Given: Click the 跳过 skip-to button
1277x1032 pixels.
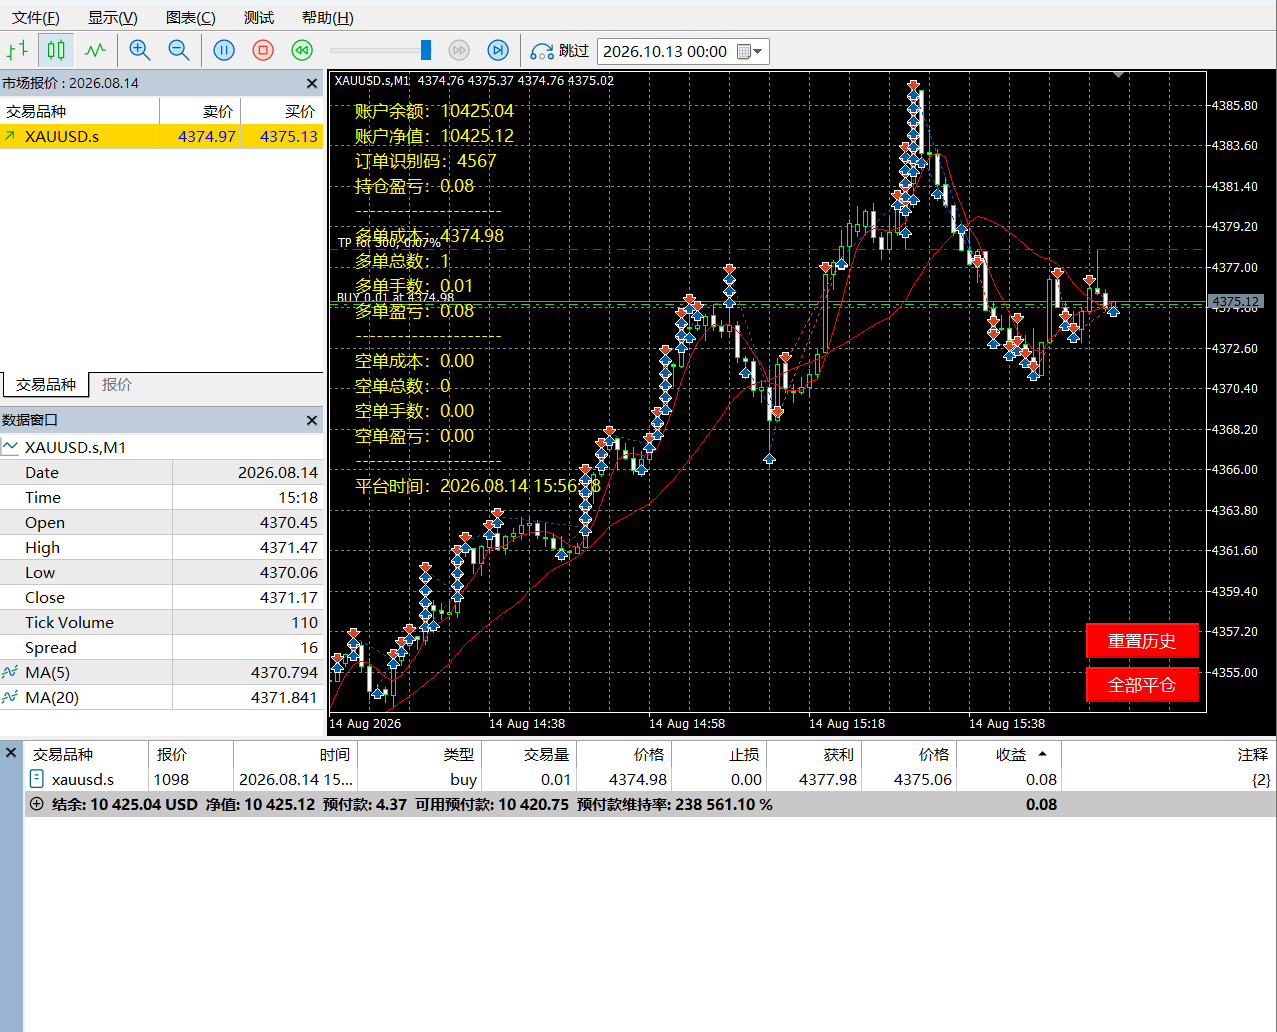Looking at the screenshot, I should 560,51.
